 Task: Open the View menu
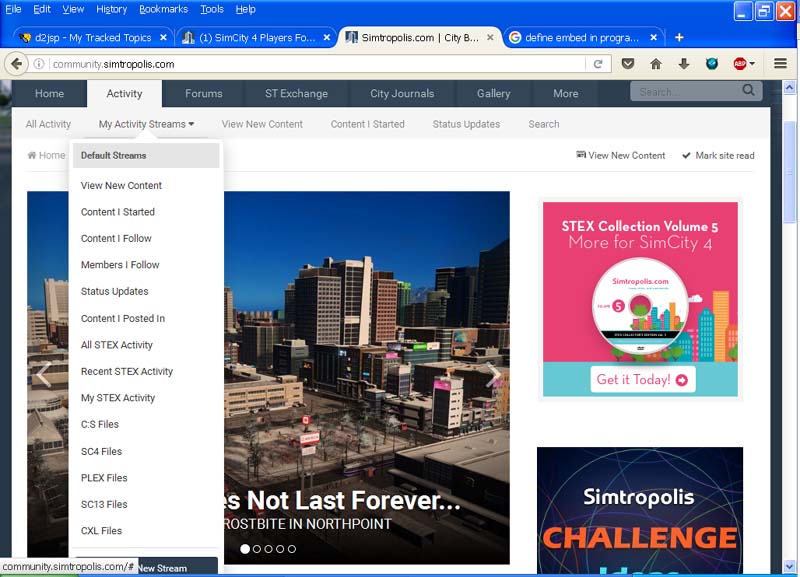tap(73, 9)
